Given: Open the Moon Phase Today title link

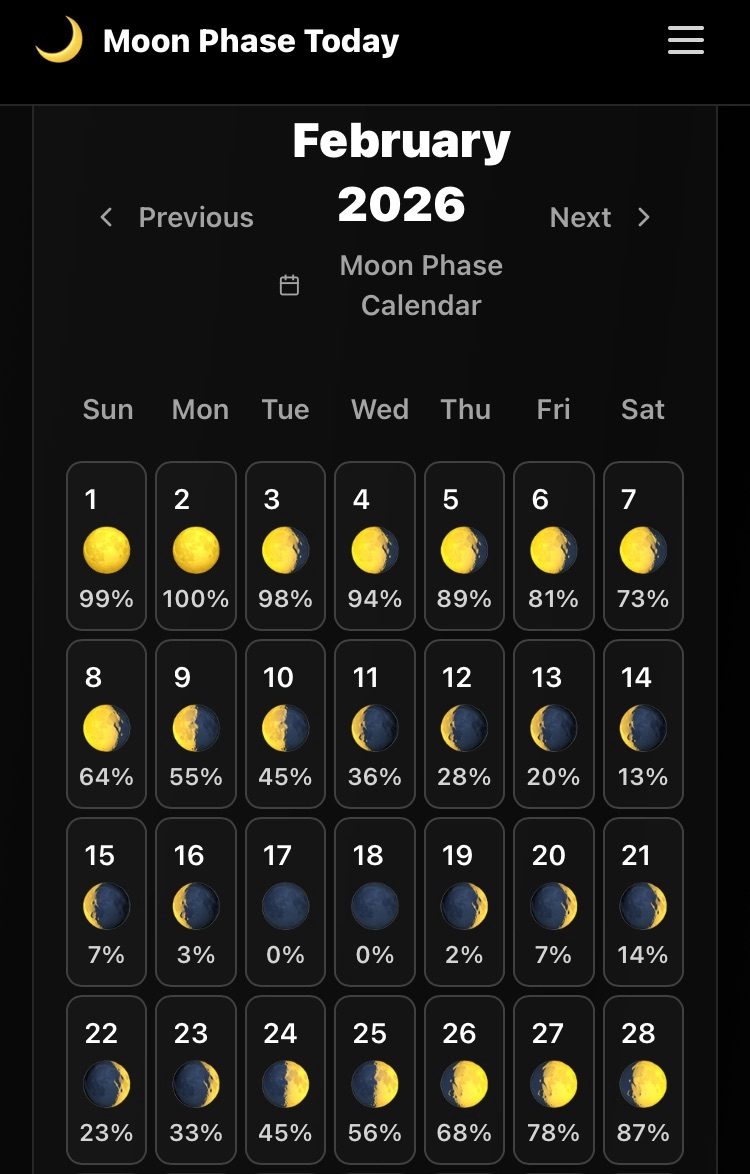Looking at the screenshot, I should (x=250, y=41).
